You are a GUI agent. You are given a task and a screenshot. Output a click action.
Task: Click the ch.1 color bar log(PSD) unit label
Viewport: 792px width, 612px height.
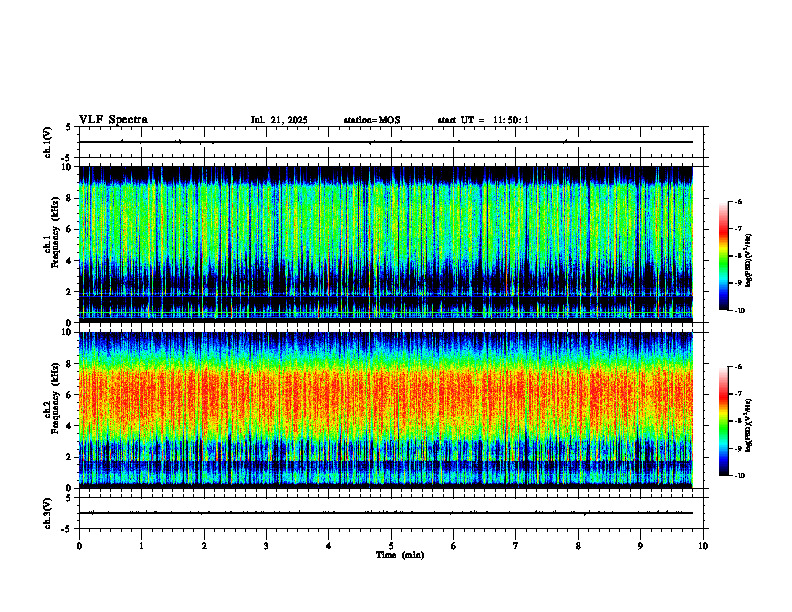click(749, 261)
